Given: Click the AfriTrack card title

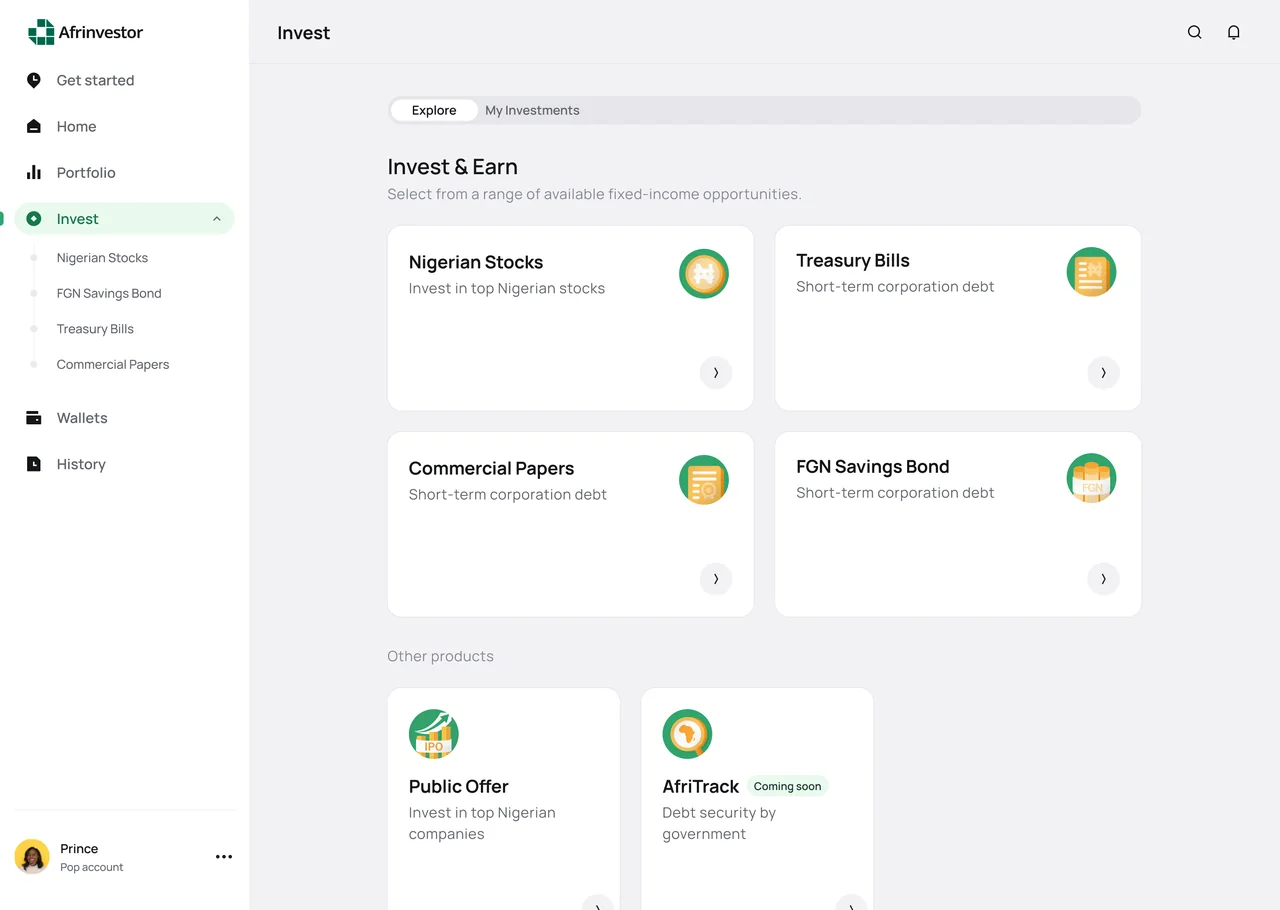Looking at the screenshot, I should (700, 786).
